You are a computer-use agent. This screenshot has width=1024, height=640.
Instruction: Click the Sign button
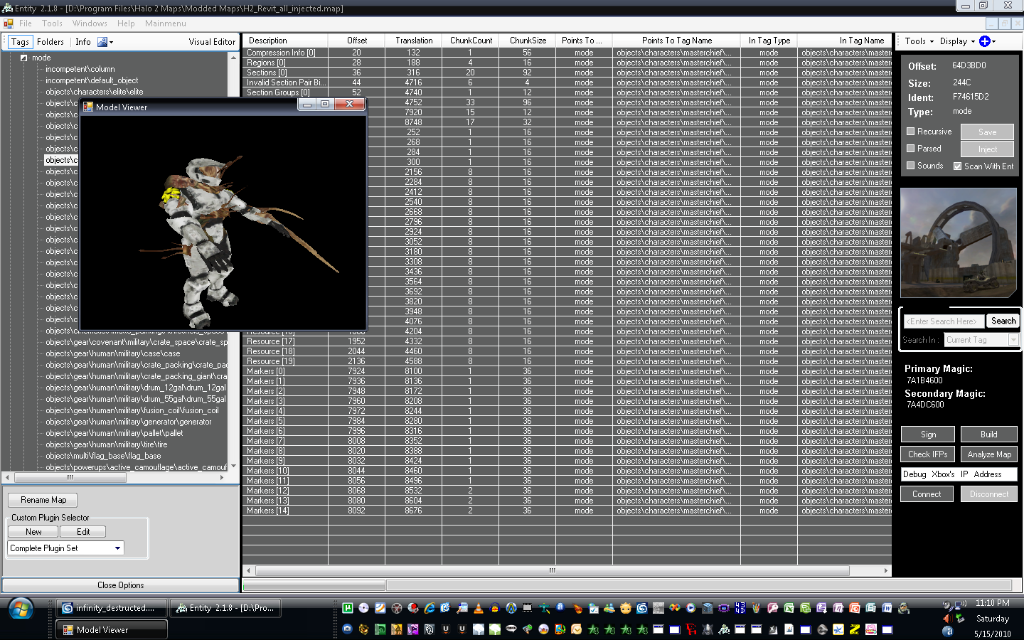(x=928, y=434)
